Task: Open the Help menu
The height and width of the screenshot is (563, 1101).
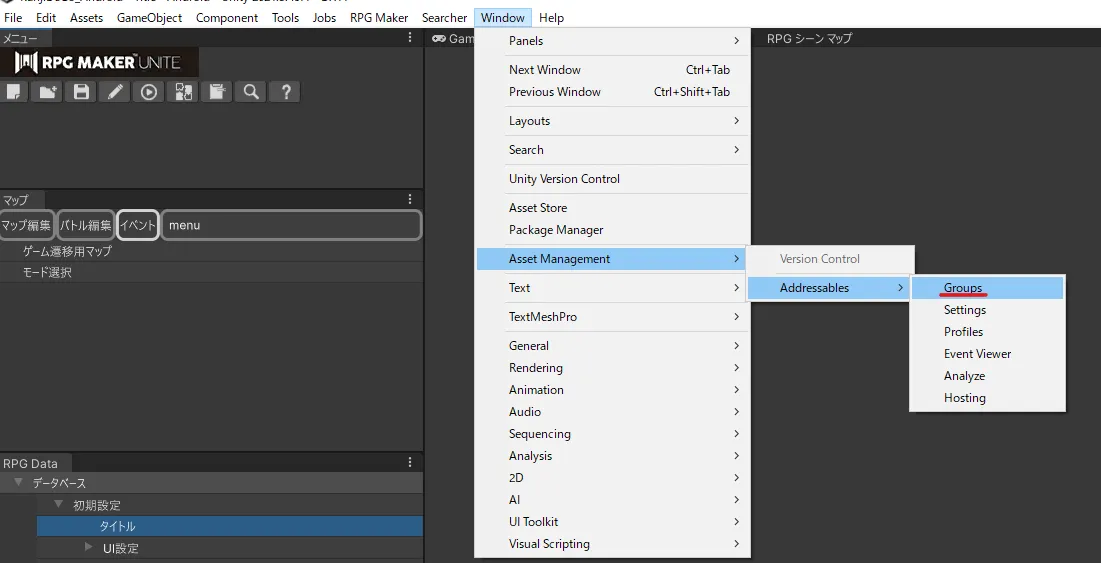Action: [x=551, y=18]
